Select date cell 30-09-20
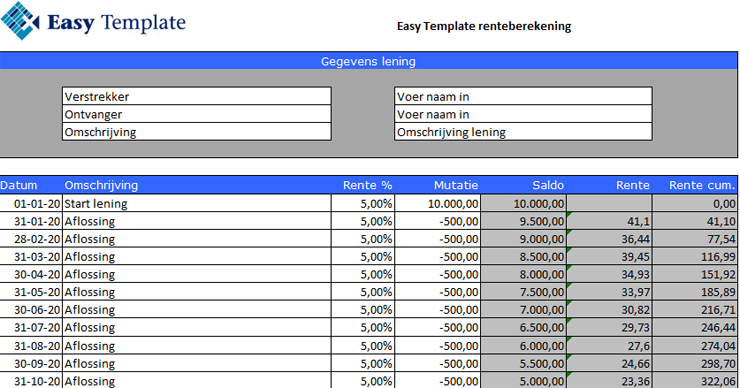The image size is (740, 388). 31,363
